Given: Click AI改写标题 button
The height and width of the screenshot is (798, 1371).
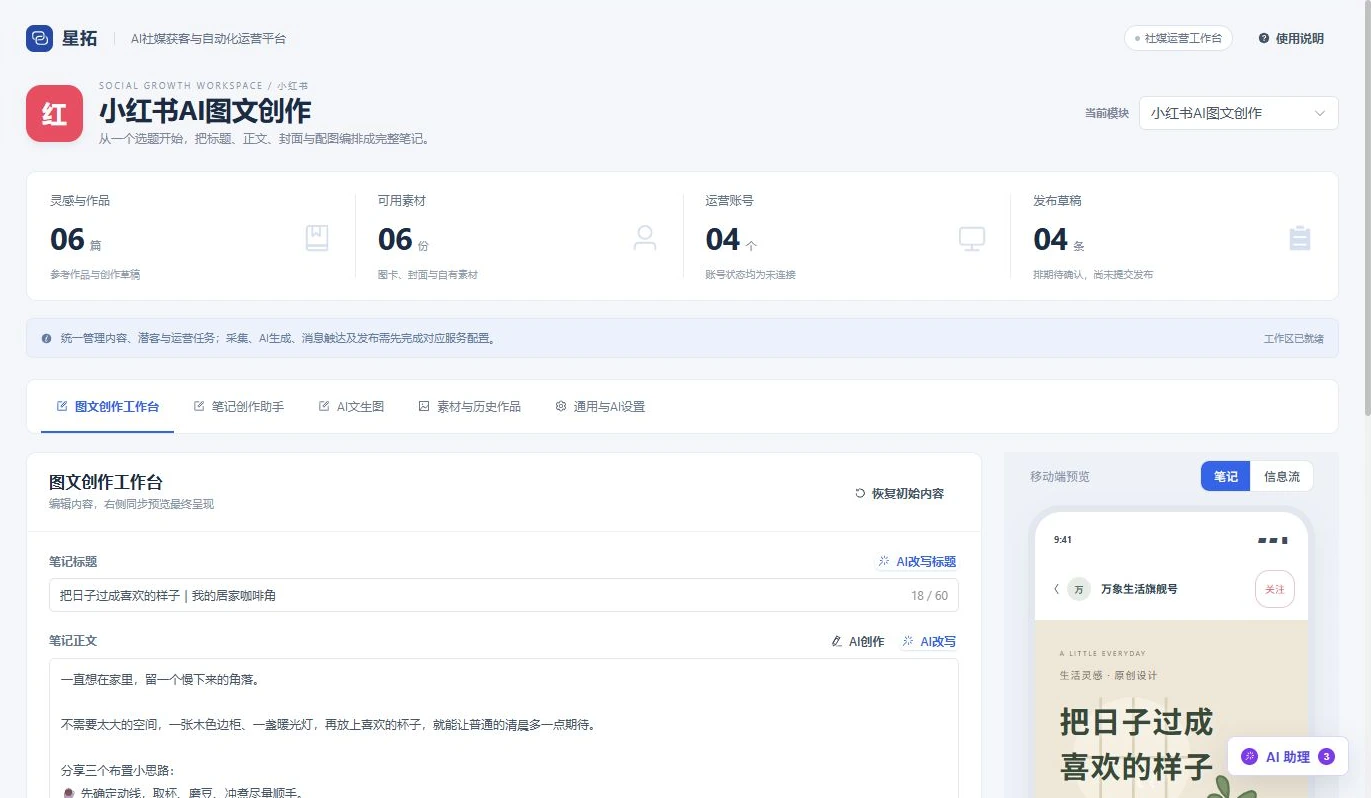Looking at the screenshot, I should coord(917,562).
